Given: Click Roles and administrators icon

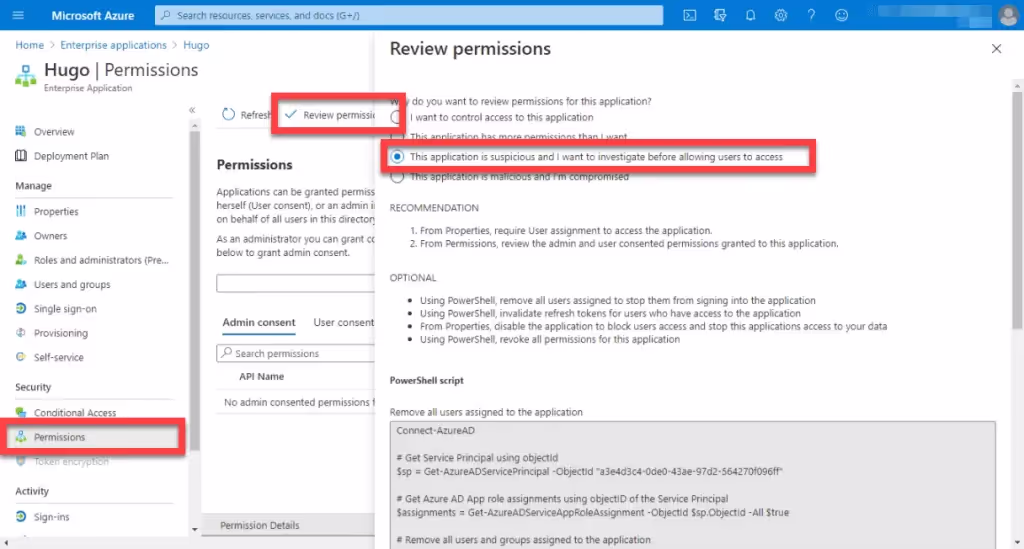Looking at the screenshot, I should [x=21, y=259].
